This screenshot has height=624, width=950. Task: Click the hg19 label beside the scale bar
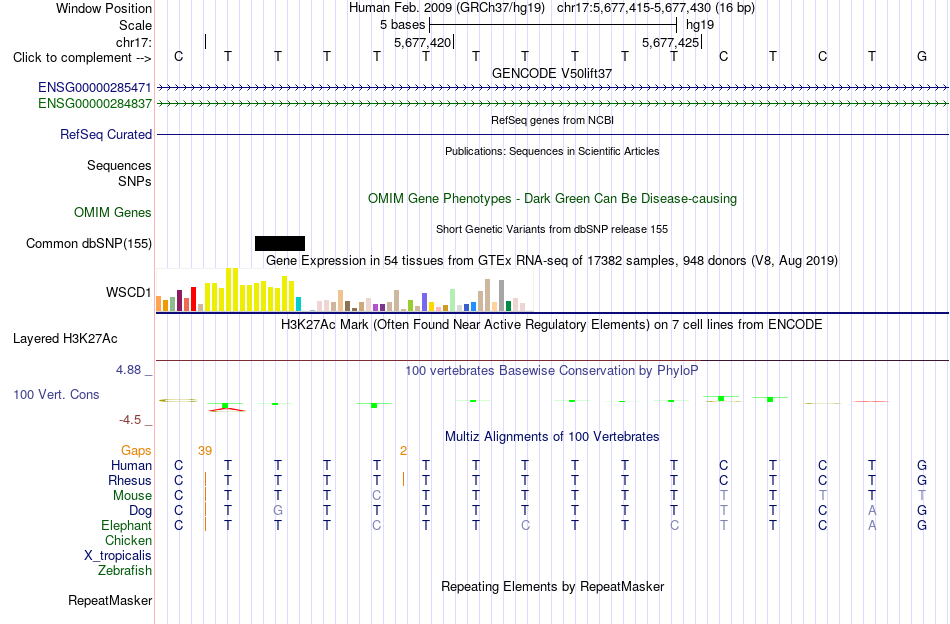700,25
